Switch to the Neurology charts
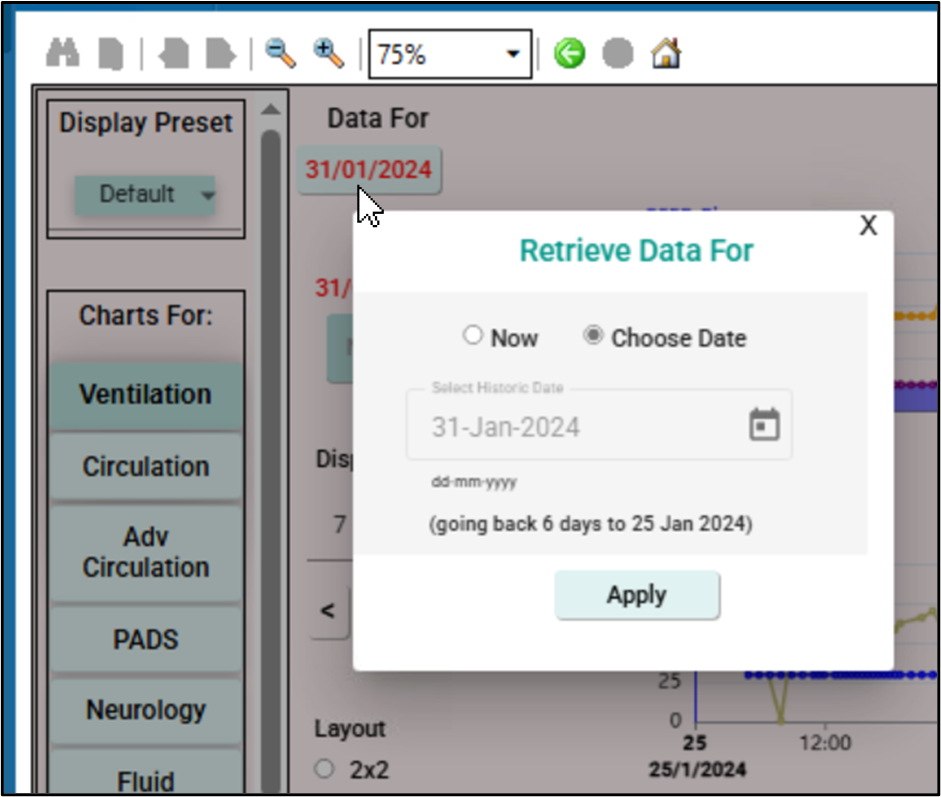The image size is (941, 797). (146, 710)
